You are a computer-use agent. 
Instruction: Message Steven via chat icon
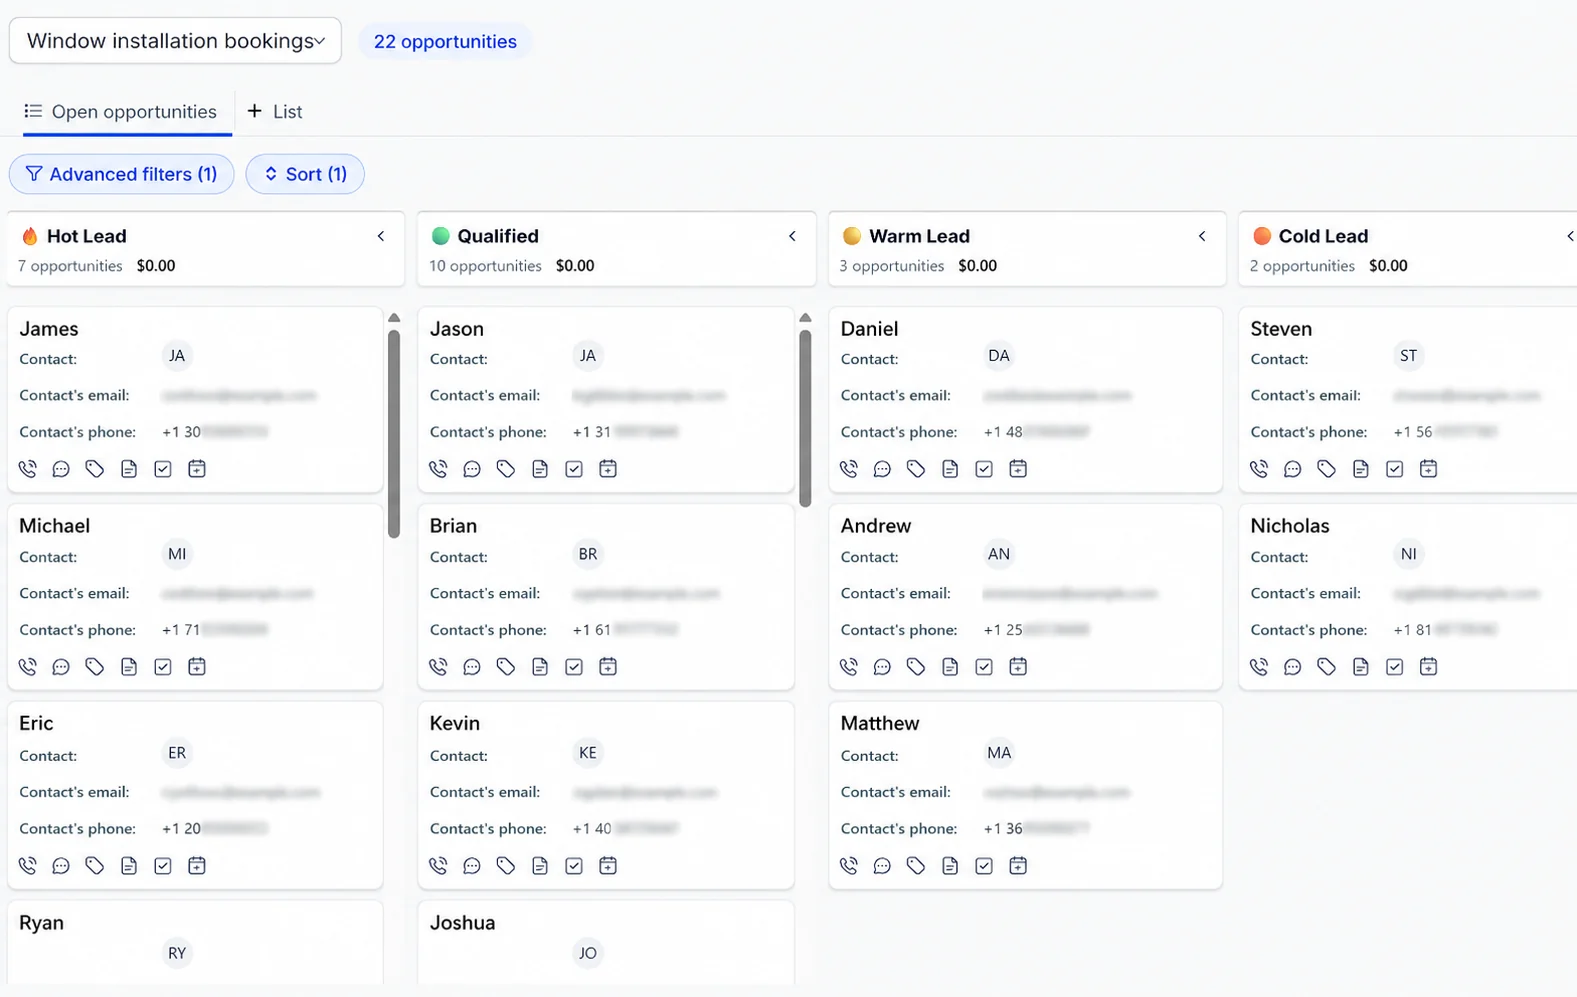(1293, 469)
